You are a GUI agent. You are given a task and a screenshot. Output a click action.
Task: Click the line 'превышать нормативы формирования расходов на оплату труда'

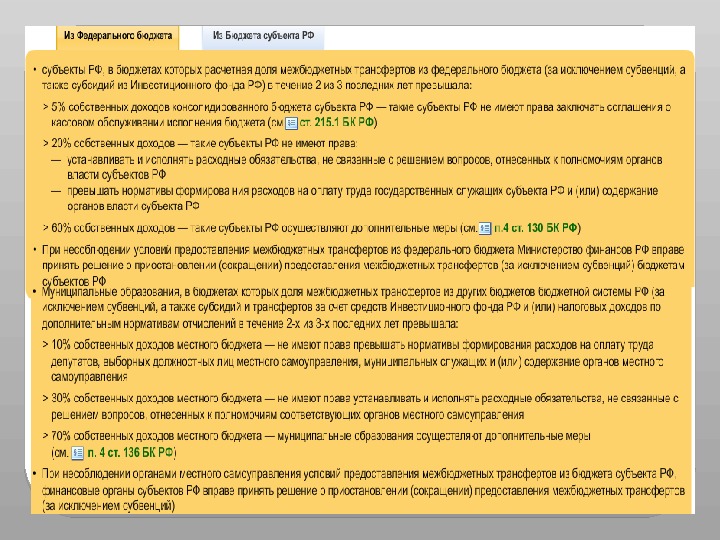click(362, 198)
